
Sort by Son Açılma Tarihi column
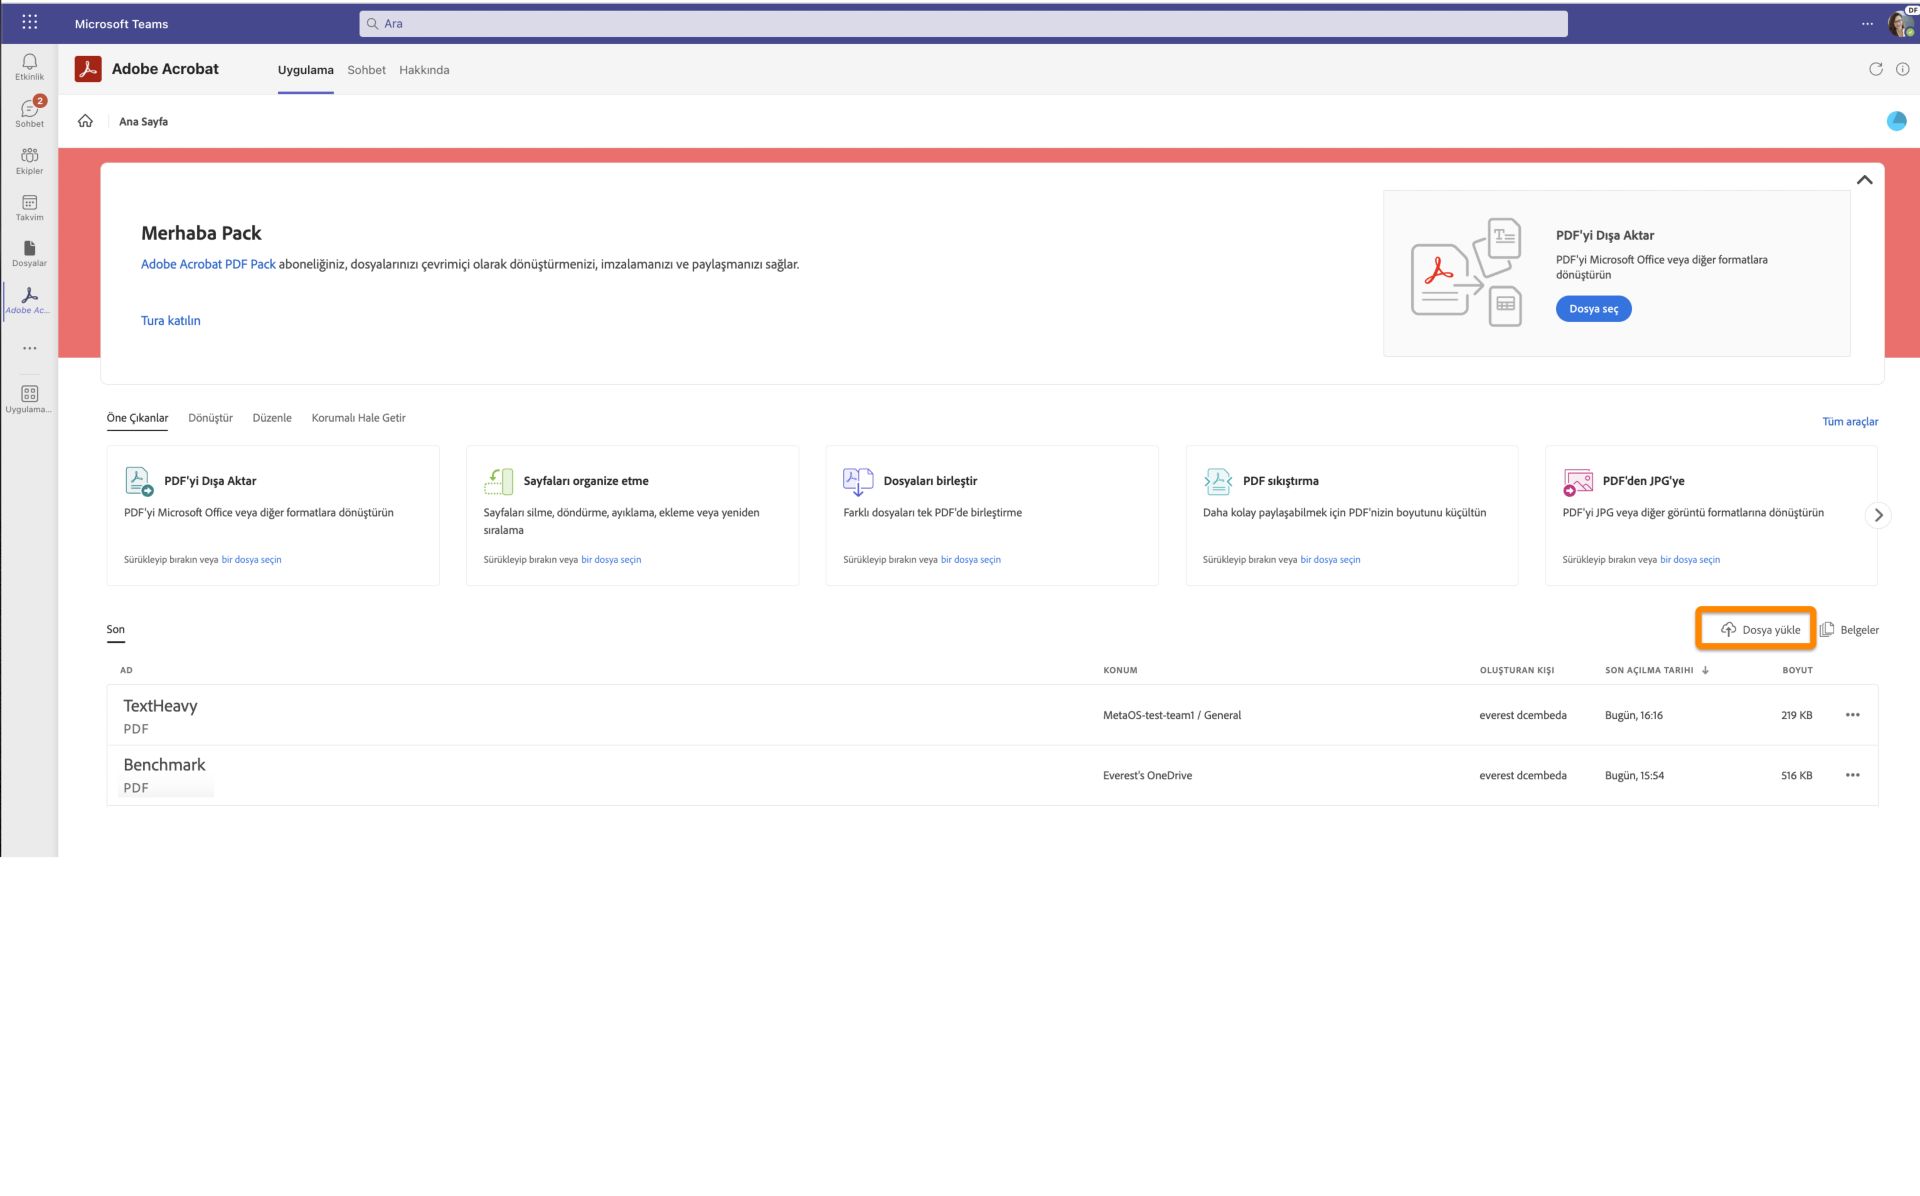click(x=1656, y=670)
